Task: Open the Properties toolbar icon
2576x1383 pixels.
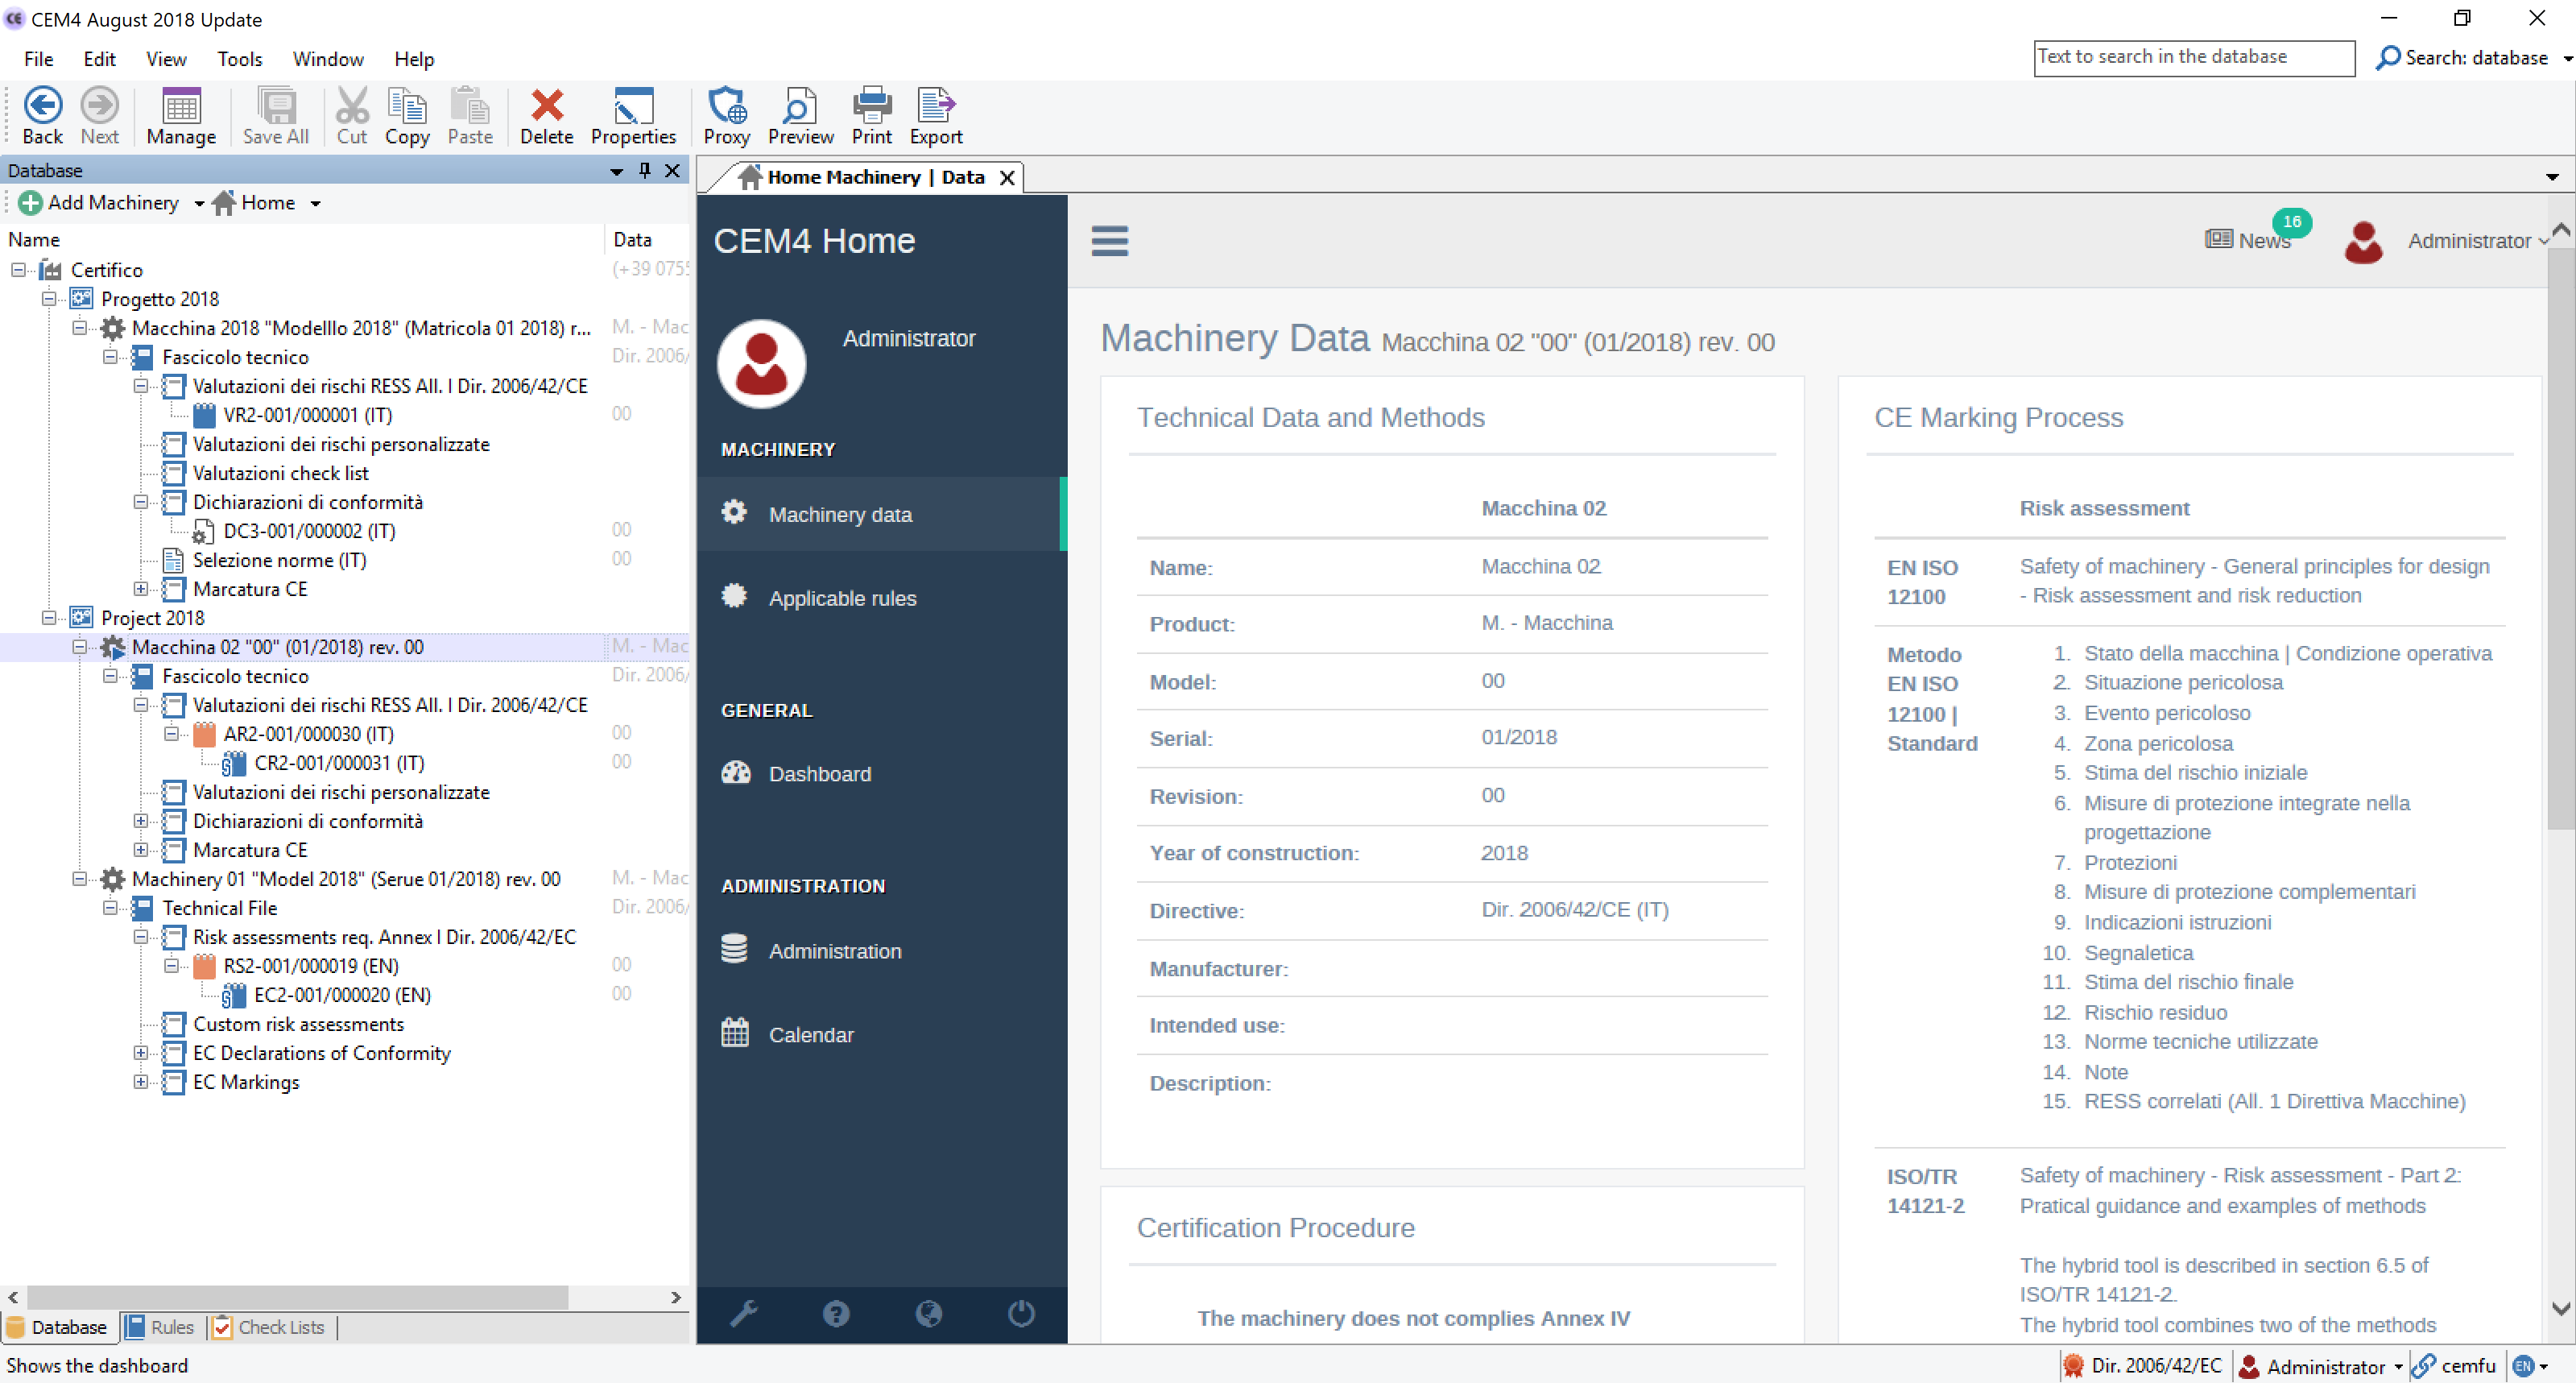Action: coord(633,116)
